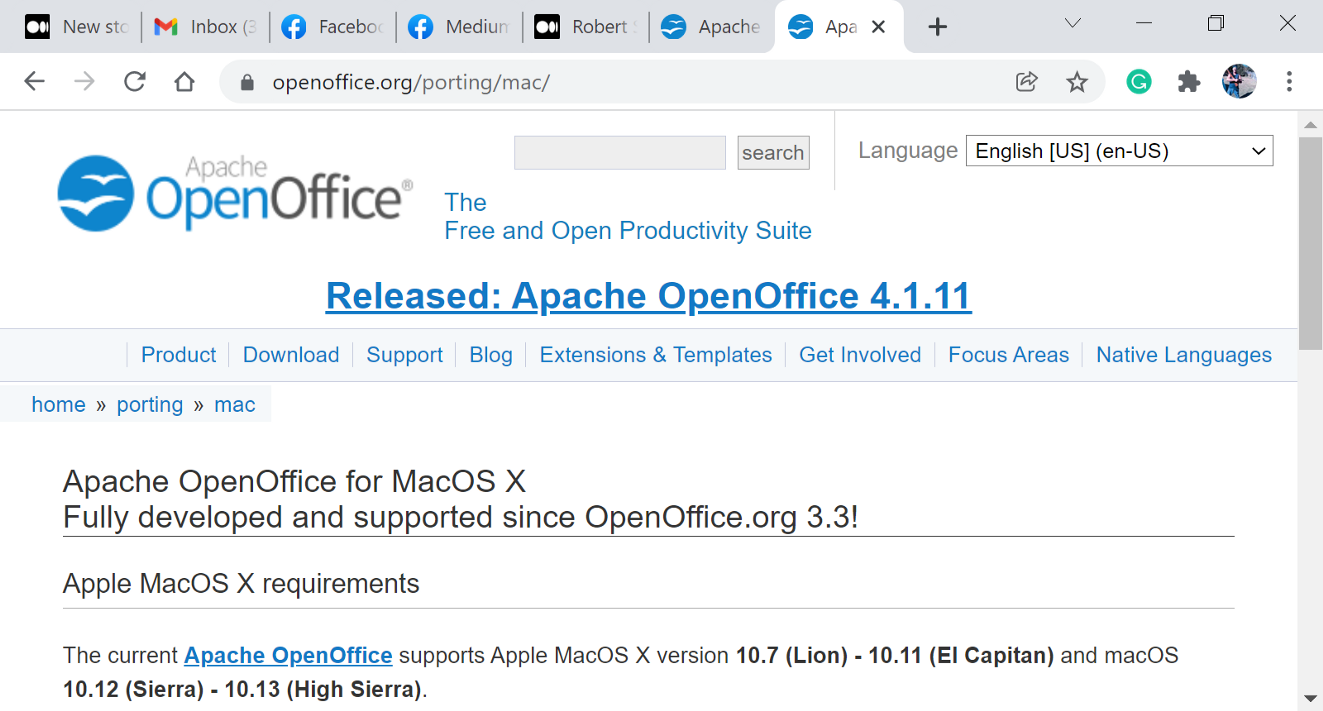Open the Focus Areas menu item
Image resolution: width=1323 pixels, height=711 pixels.
coord(1009,355)
